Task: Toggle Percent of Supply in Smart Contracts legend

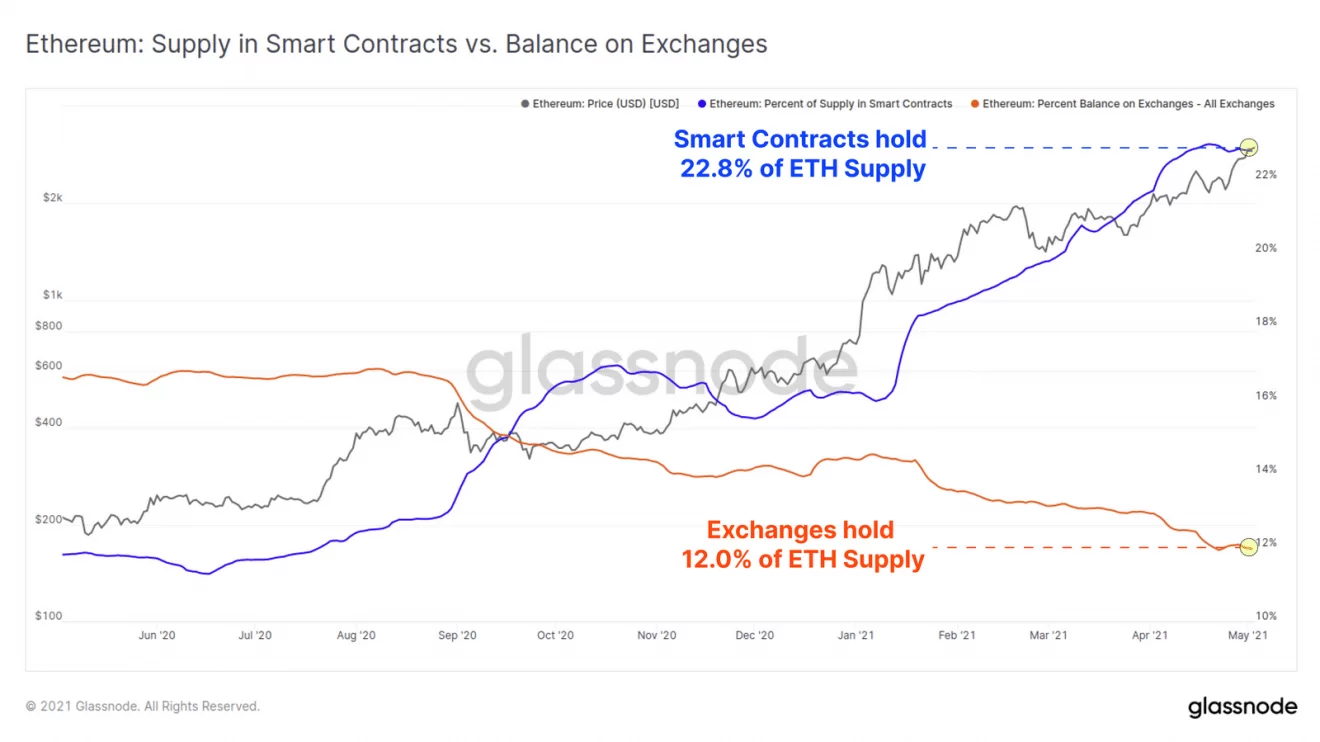Action: (x=830, y=104)
